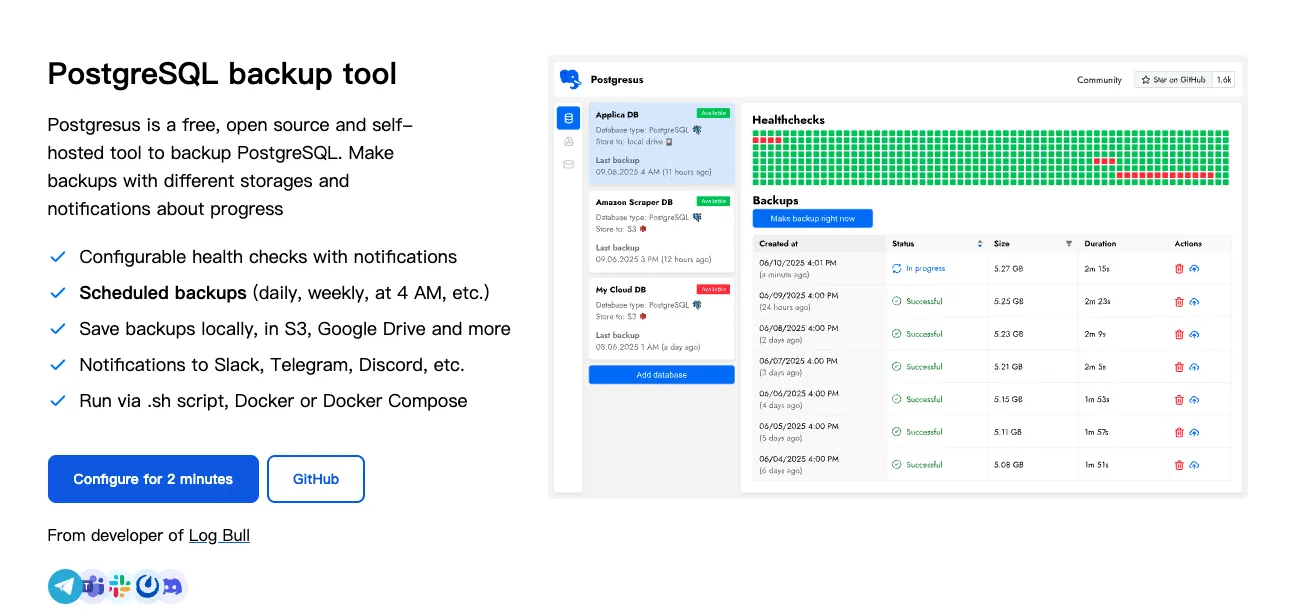Click the Postgresus elephant logo
This screenshot has width=1316, height=613.
click(570, 79)
